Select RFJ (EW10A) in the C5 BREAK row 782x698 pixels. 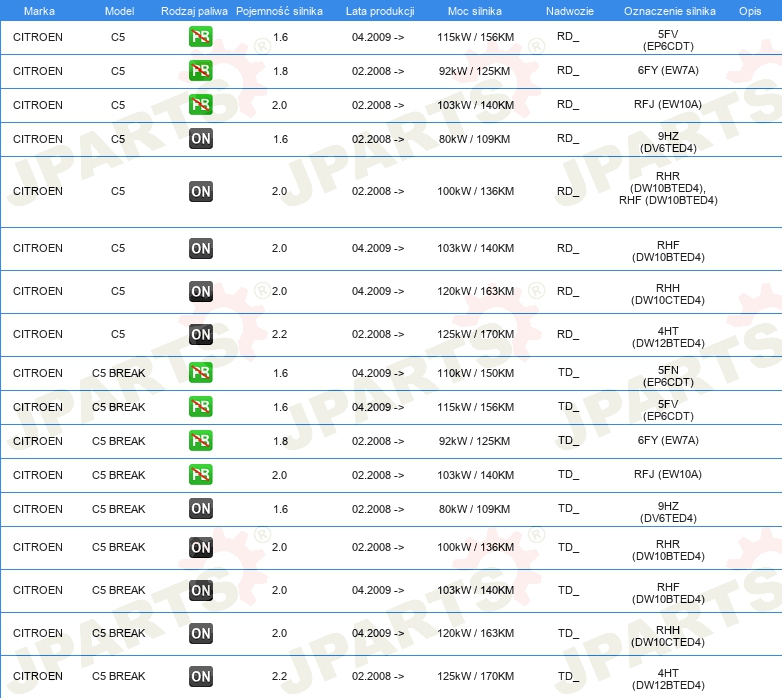coord(668,474)
